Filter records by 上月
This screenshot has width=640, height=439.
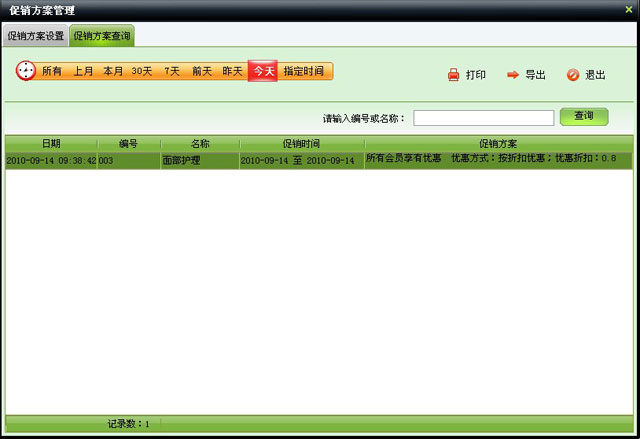[x=83, y=72]
